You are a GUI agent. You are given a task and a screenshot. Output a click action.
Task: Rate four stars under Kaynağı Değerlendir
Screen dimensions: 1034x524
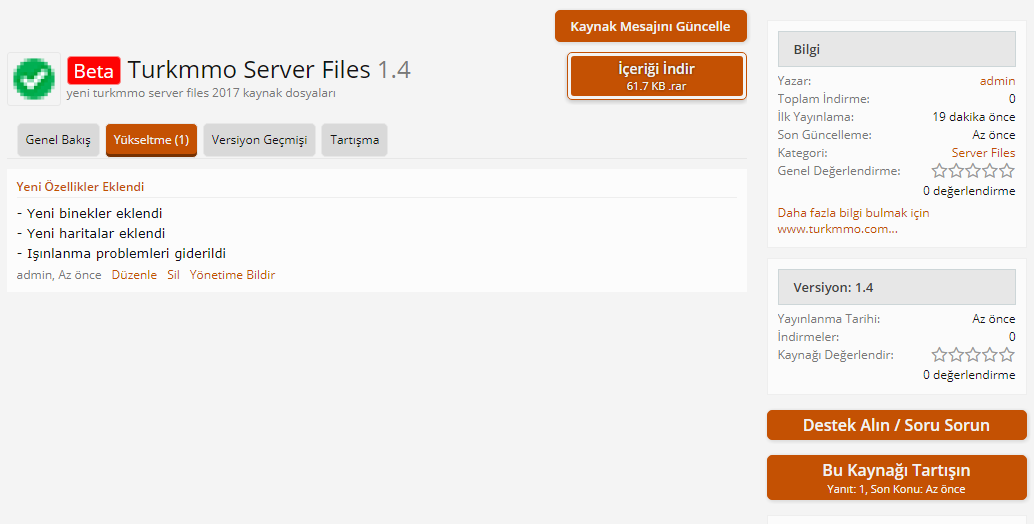pos(990,355)
